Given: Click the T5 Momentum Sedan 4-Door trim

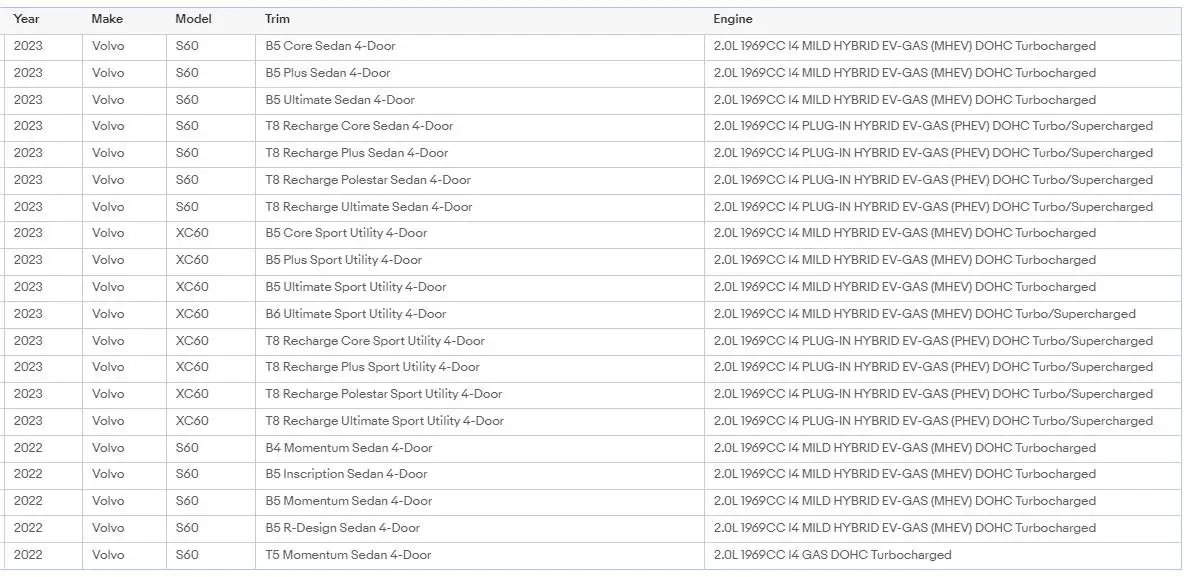Looking at the screenshot, I should 348,555.
